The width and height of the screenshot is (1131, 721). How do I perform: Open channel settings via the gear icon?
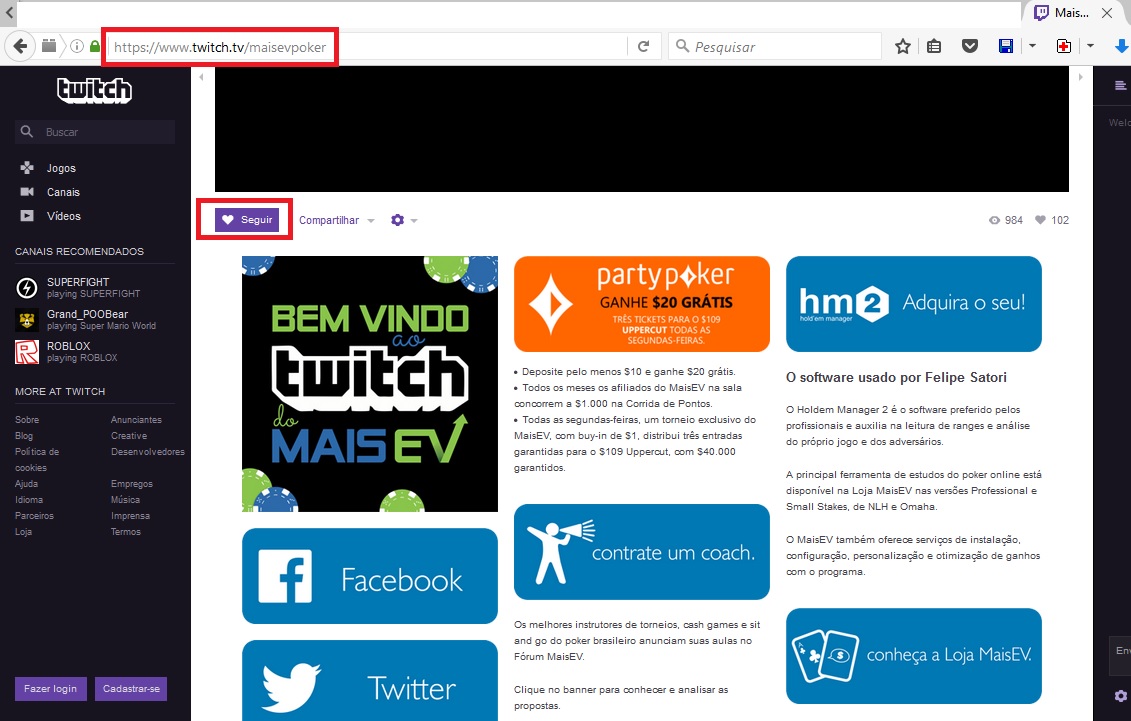click(x=397, y=220)
